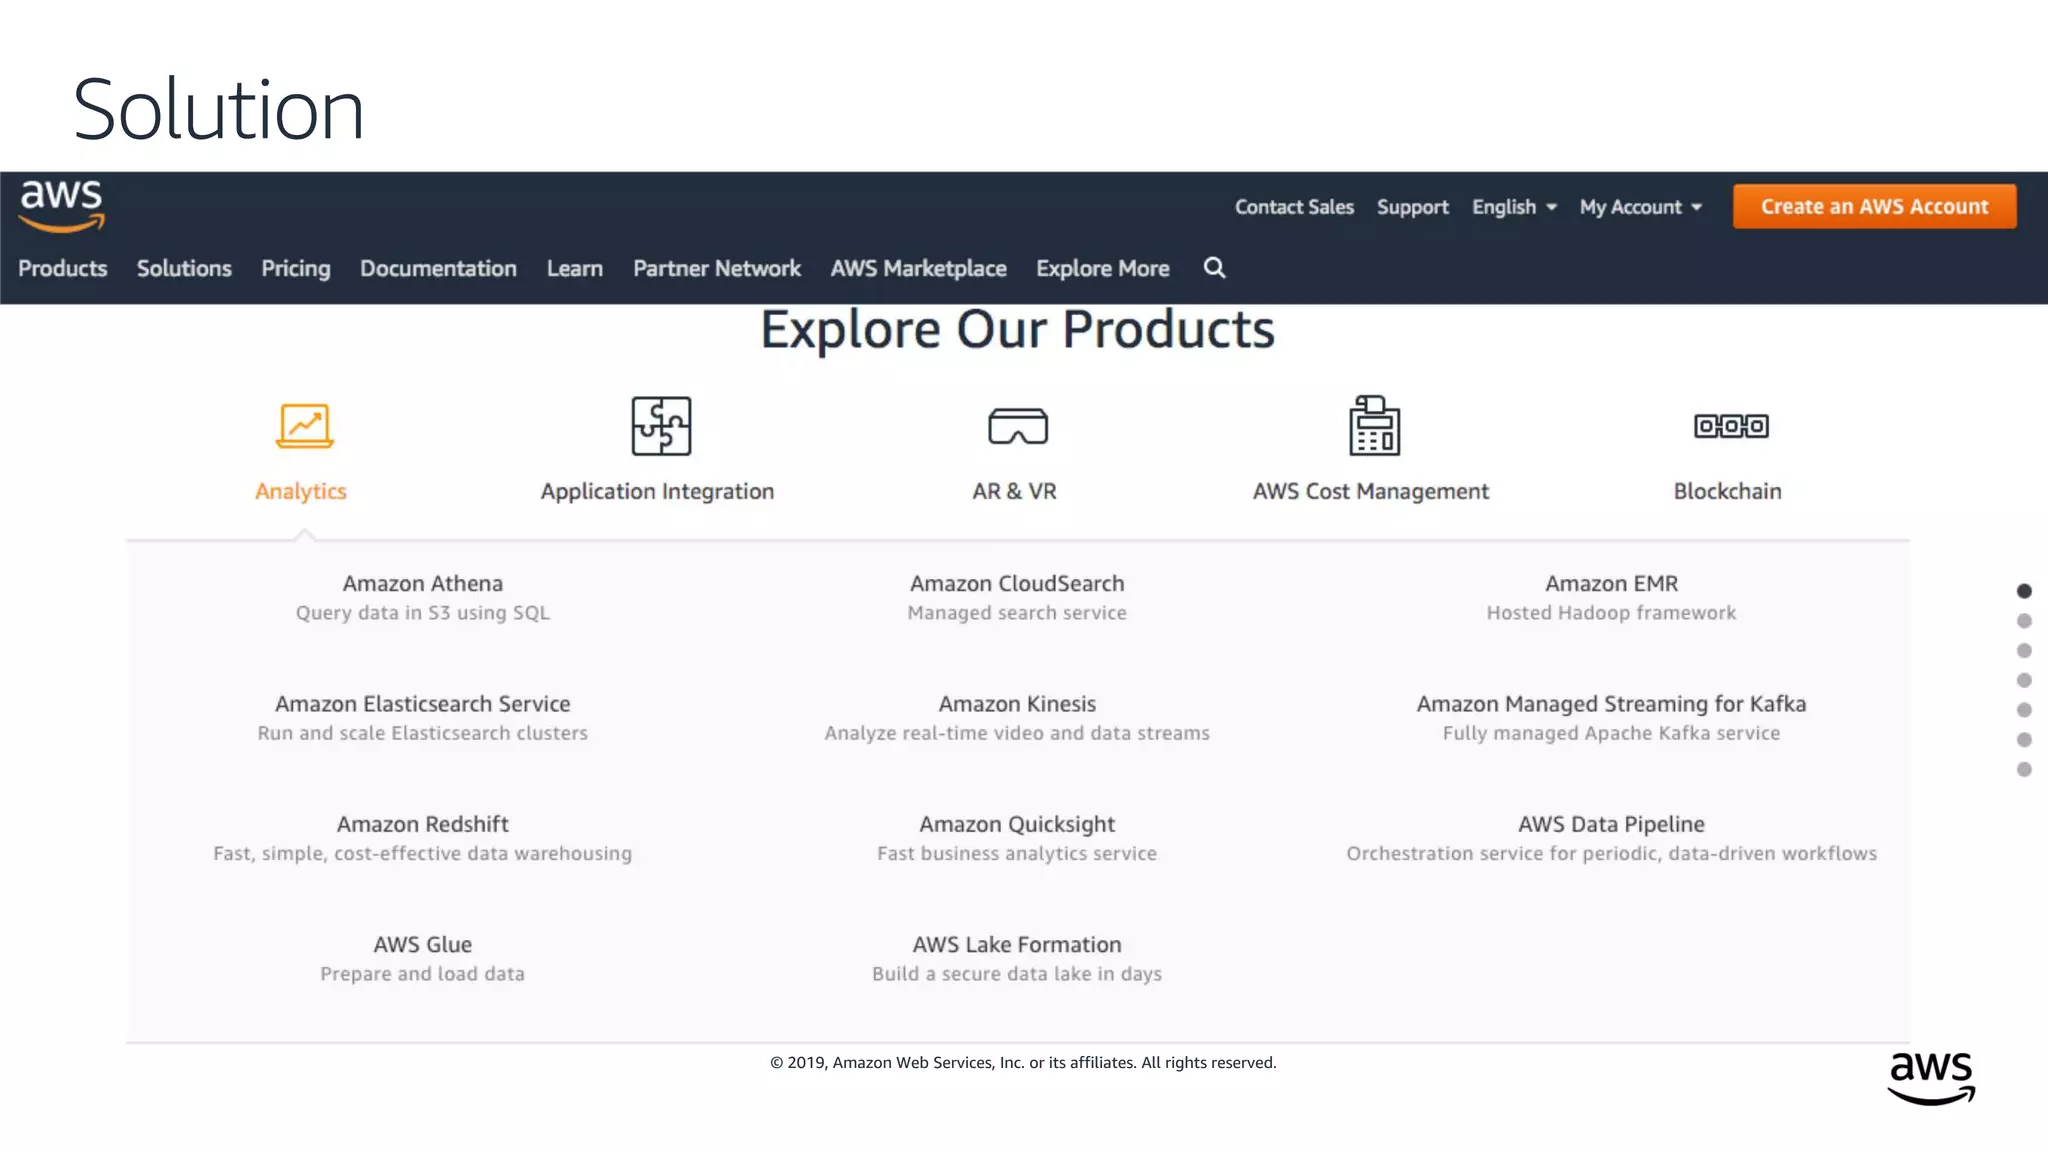The height and width of the screenshot is (1152, 2048).
Task: Open the search magnifier icon
Action: 1214,267
